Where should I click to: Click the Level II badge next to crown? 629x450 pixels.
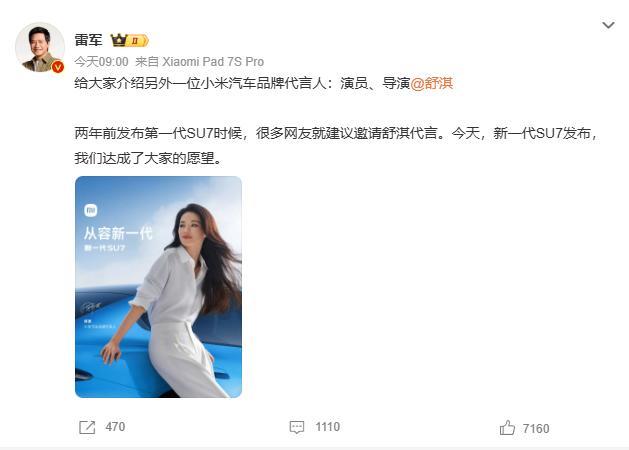[x=138, y=41]
